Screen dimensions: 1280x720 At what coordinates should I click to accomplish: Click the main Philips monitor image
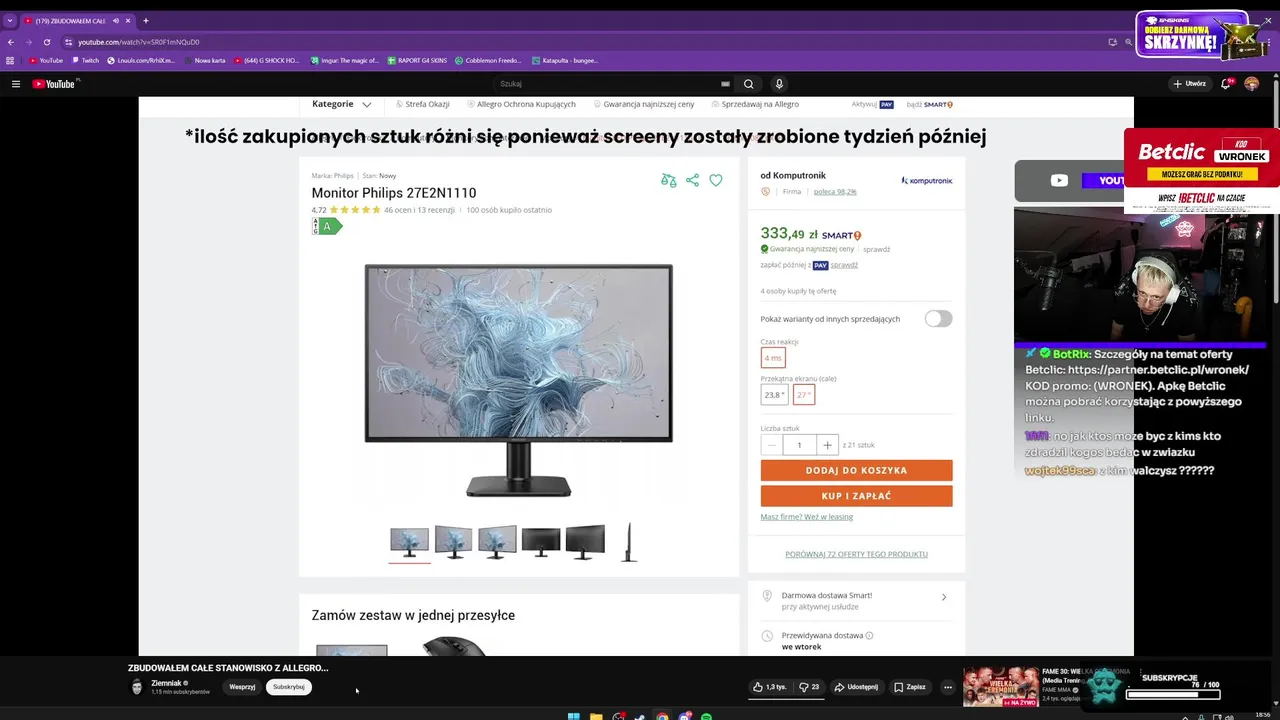pos(518,380)
